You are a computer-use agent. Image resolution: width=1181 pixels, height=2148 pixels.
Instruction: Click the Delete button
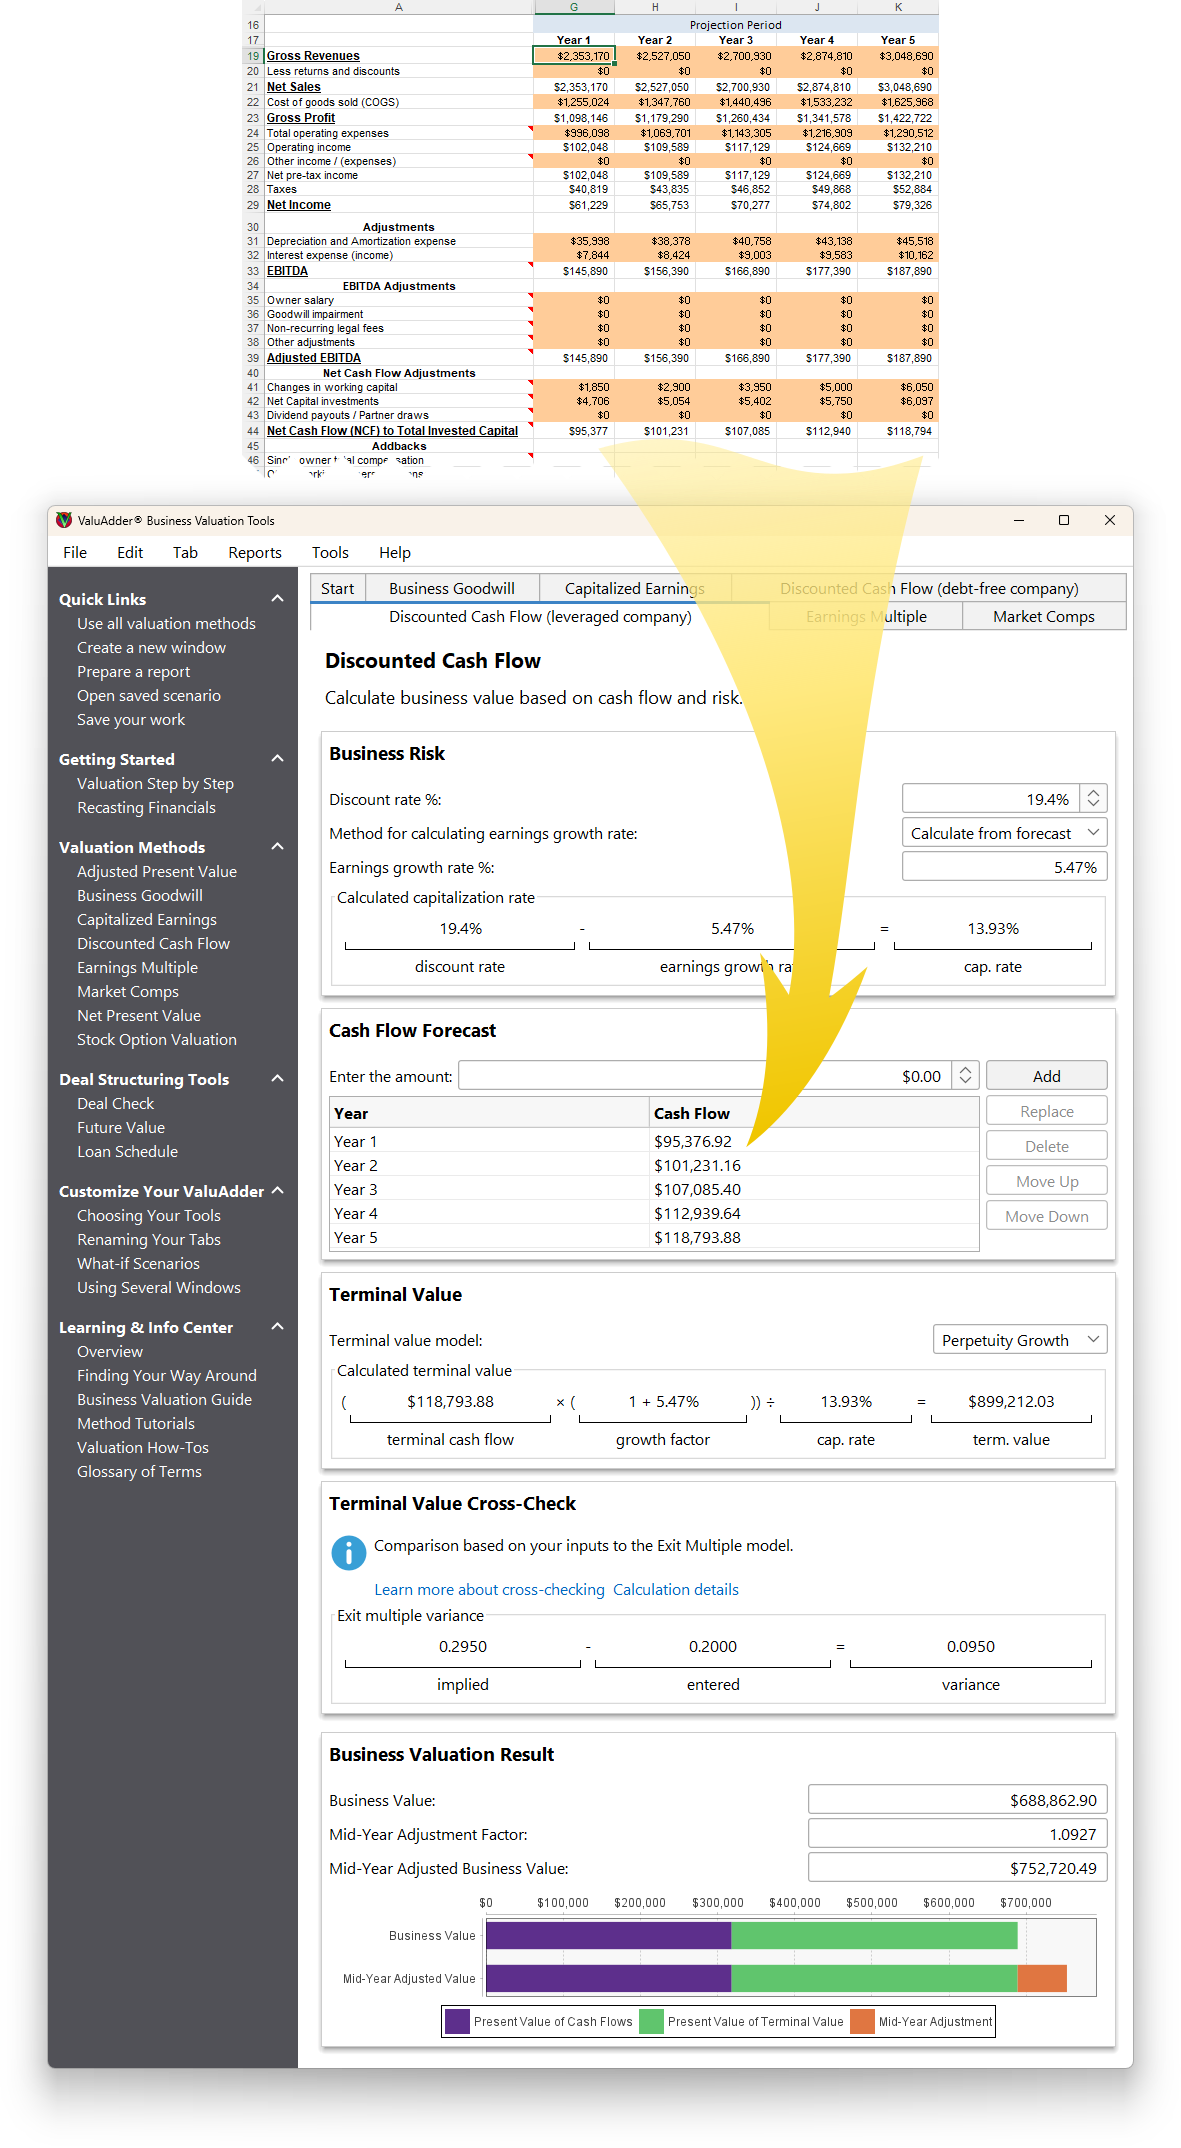pos(1047,1146)
